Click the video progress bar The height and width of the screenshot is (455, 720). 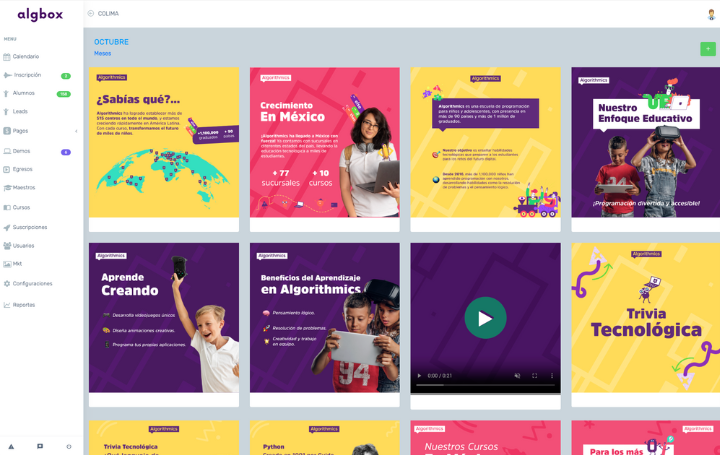(x=485, y=385)
